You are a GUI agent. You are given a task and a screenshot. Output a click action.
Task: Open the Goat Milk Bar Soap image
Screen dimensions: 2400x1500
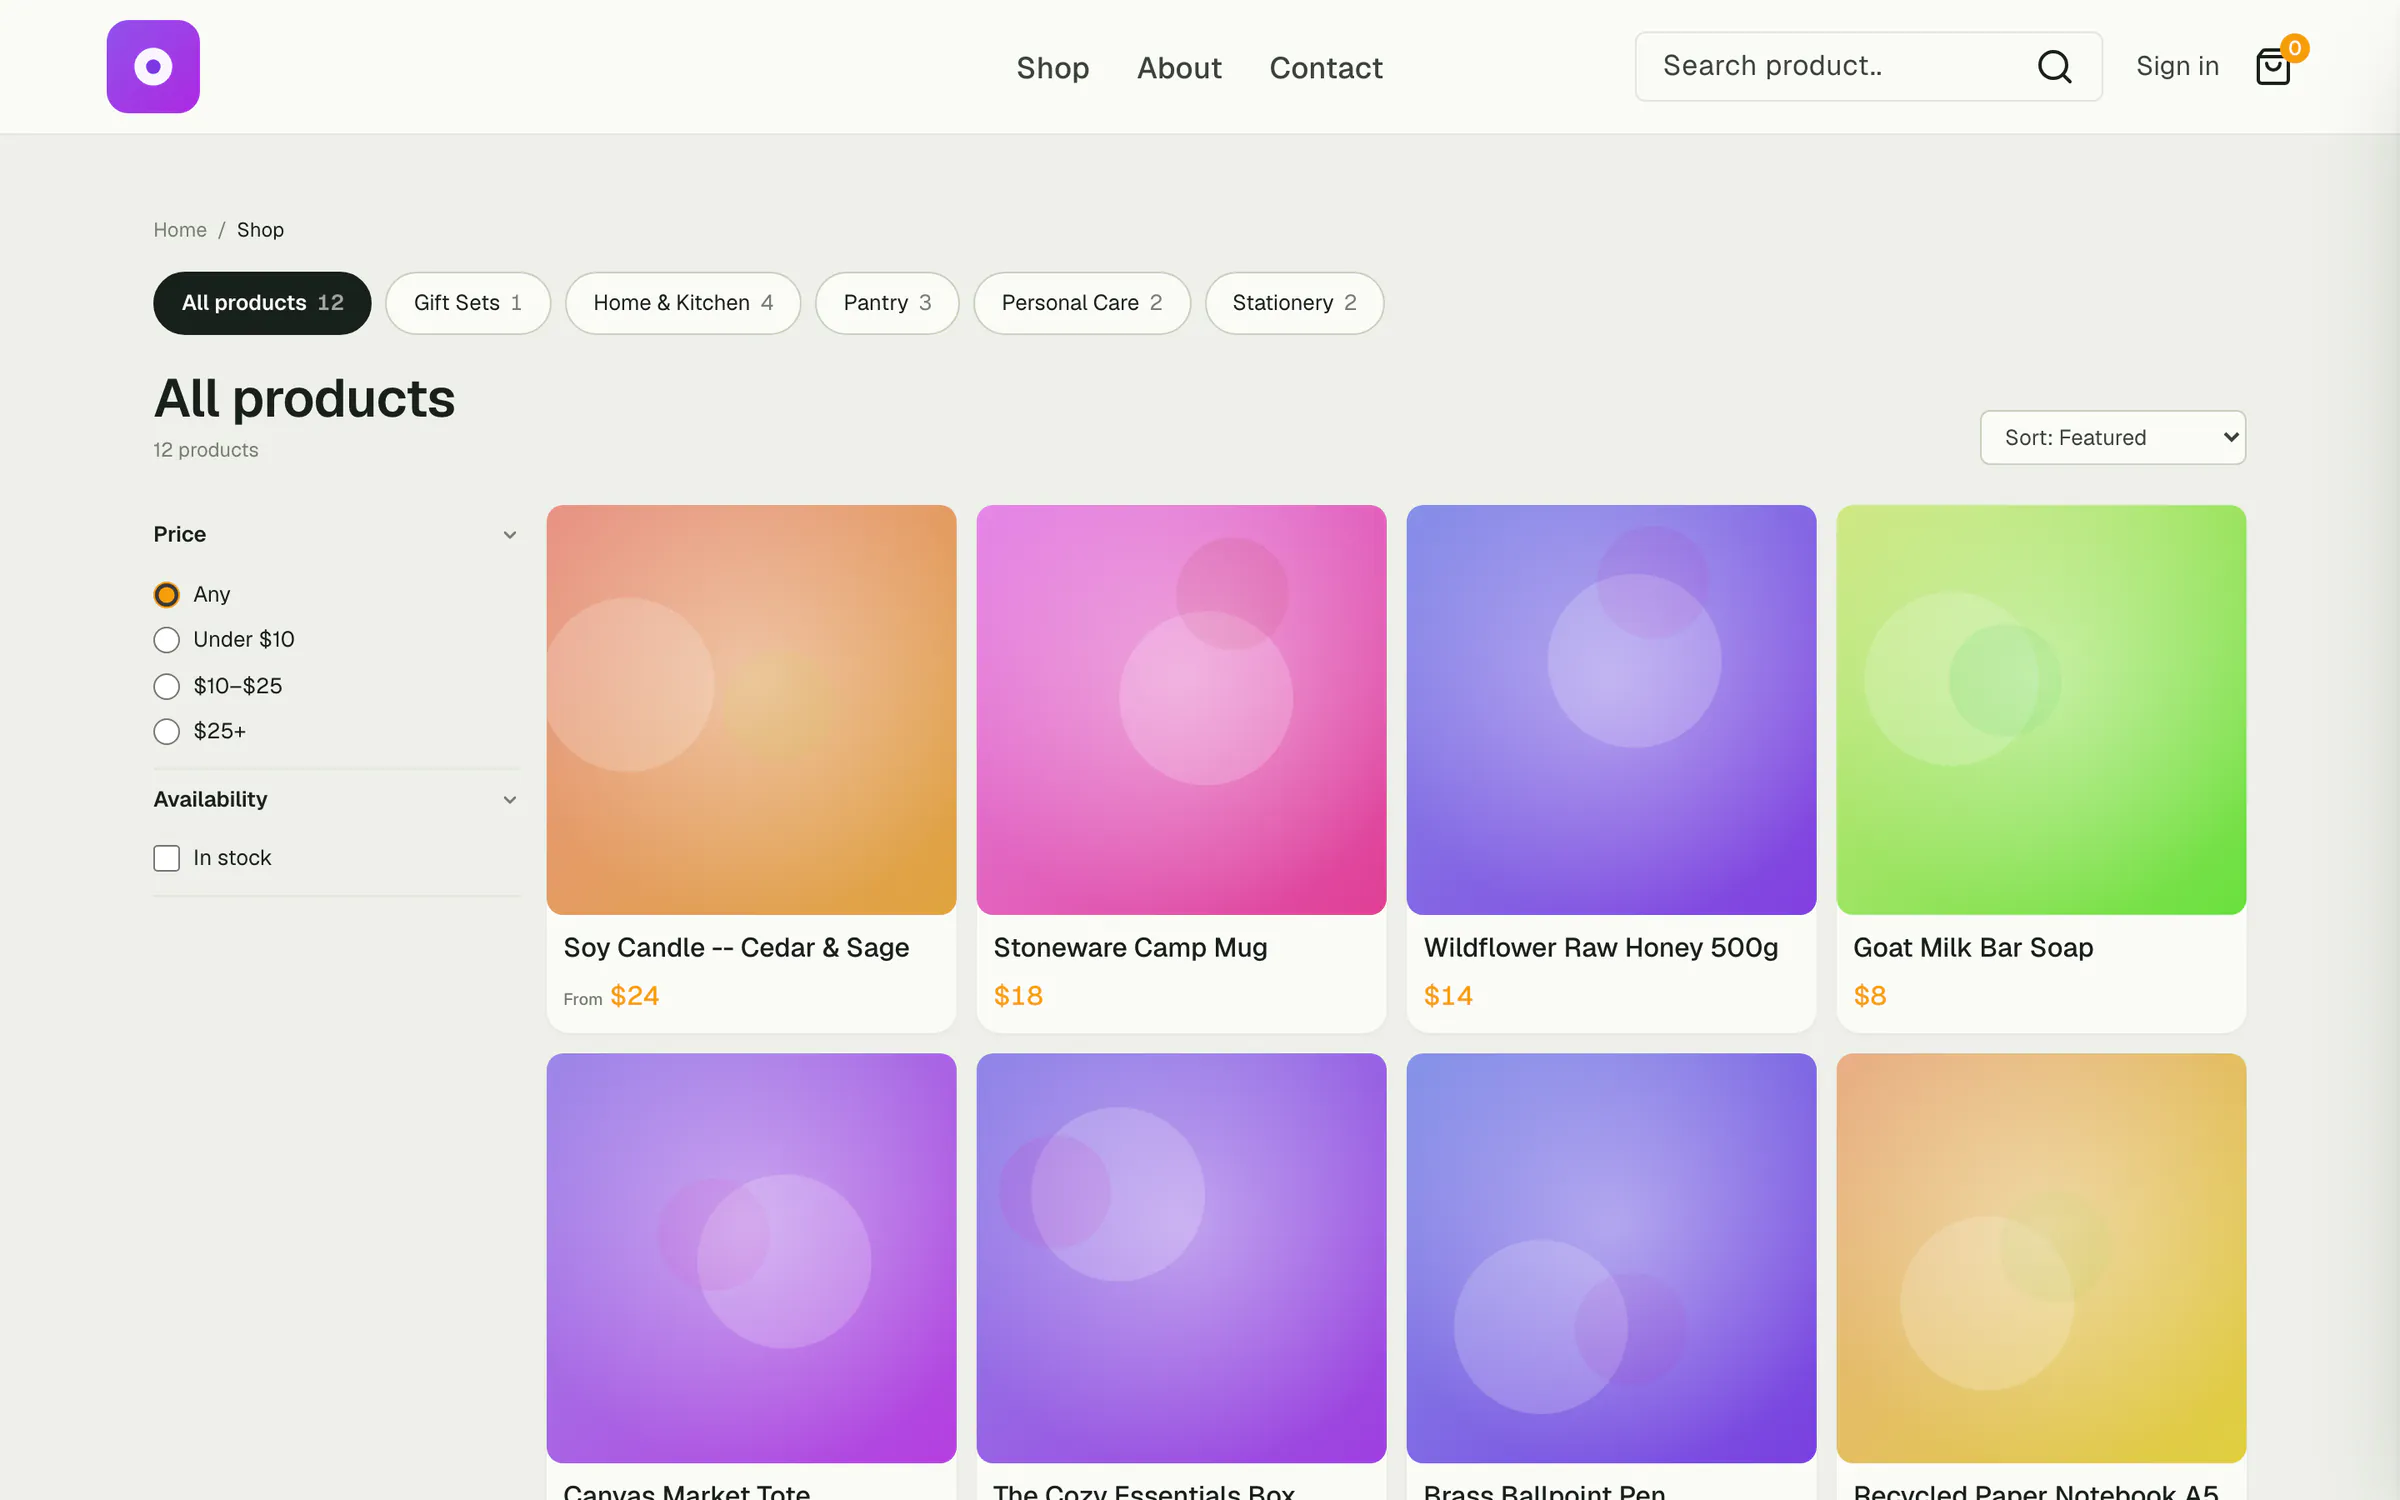coord(2041,709)
